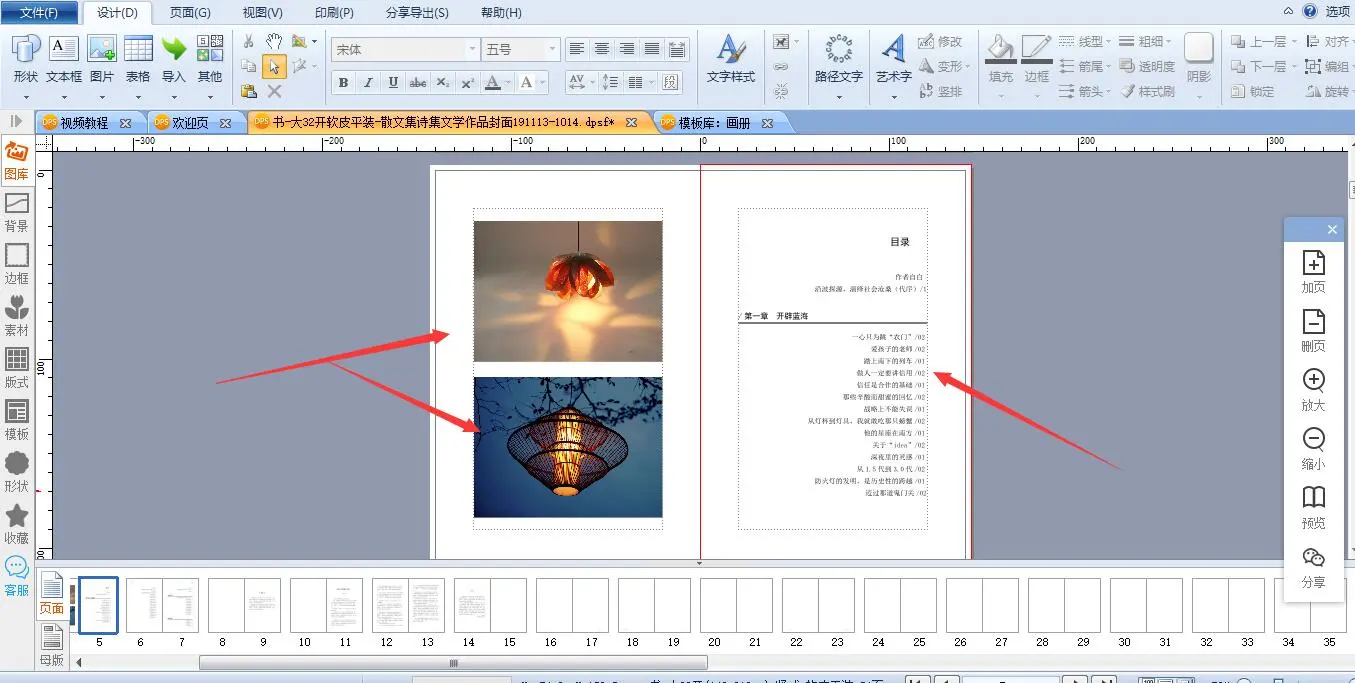The width and height of the screenshot is (1355, 683).
Task: Contact 客服 customer service
Action: click(x=17, y=576)
